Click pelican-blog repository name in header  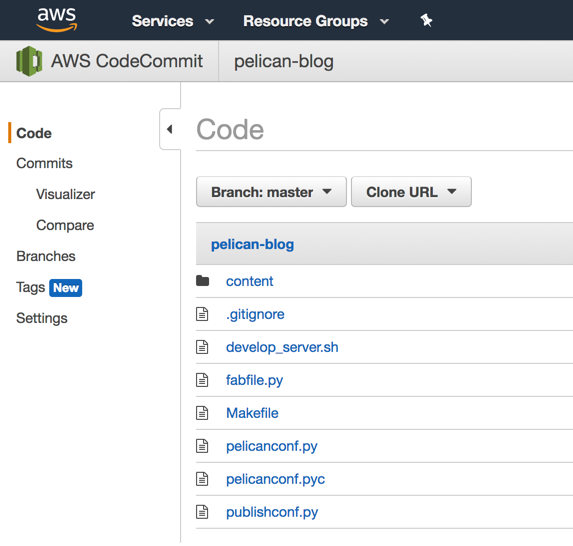(x=284, y=61)
